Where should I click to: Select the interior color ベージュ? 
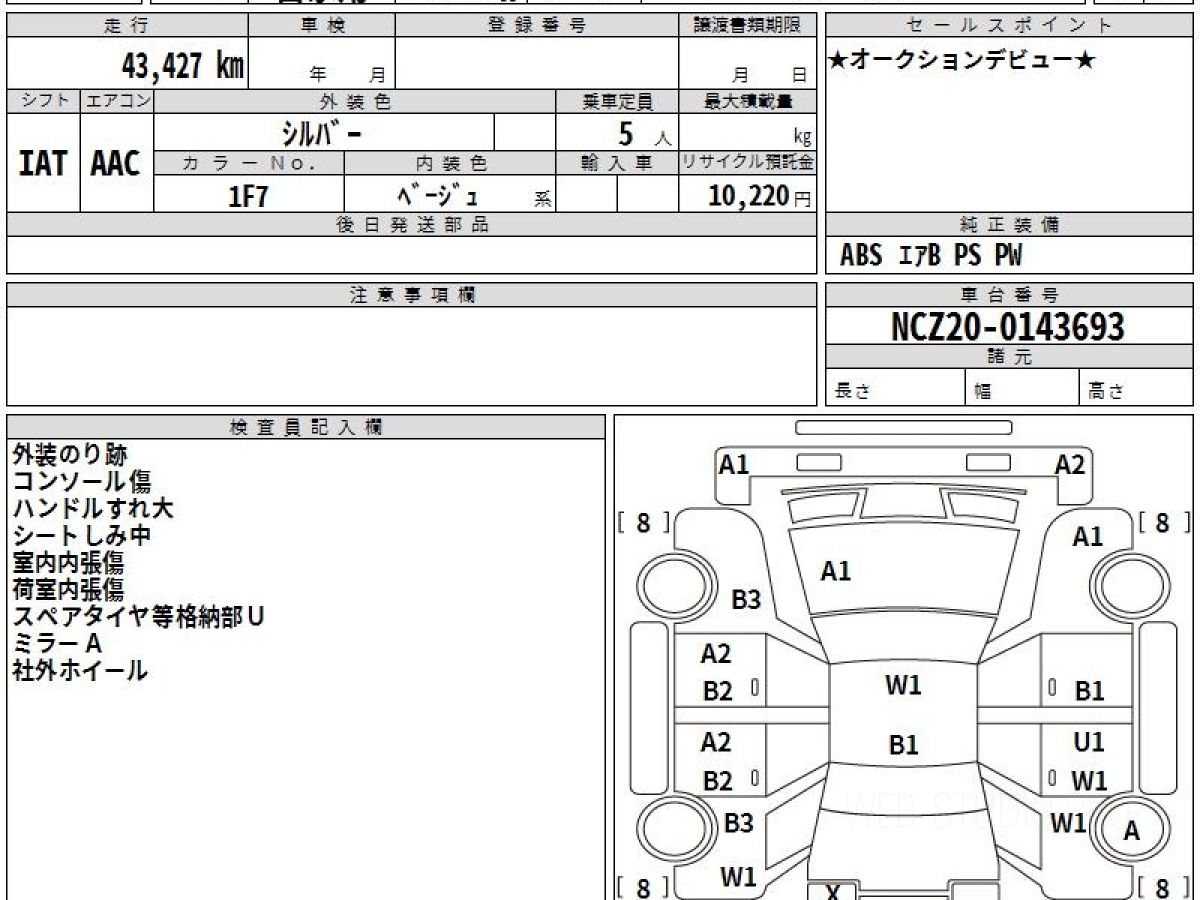pos(439,195)
